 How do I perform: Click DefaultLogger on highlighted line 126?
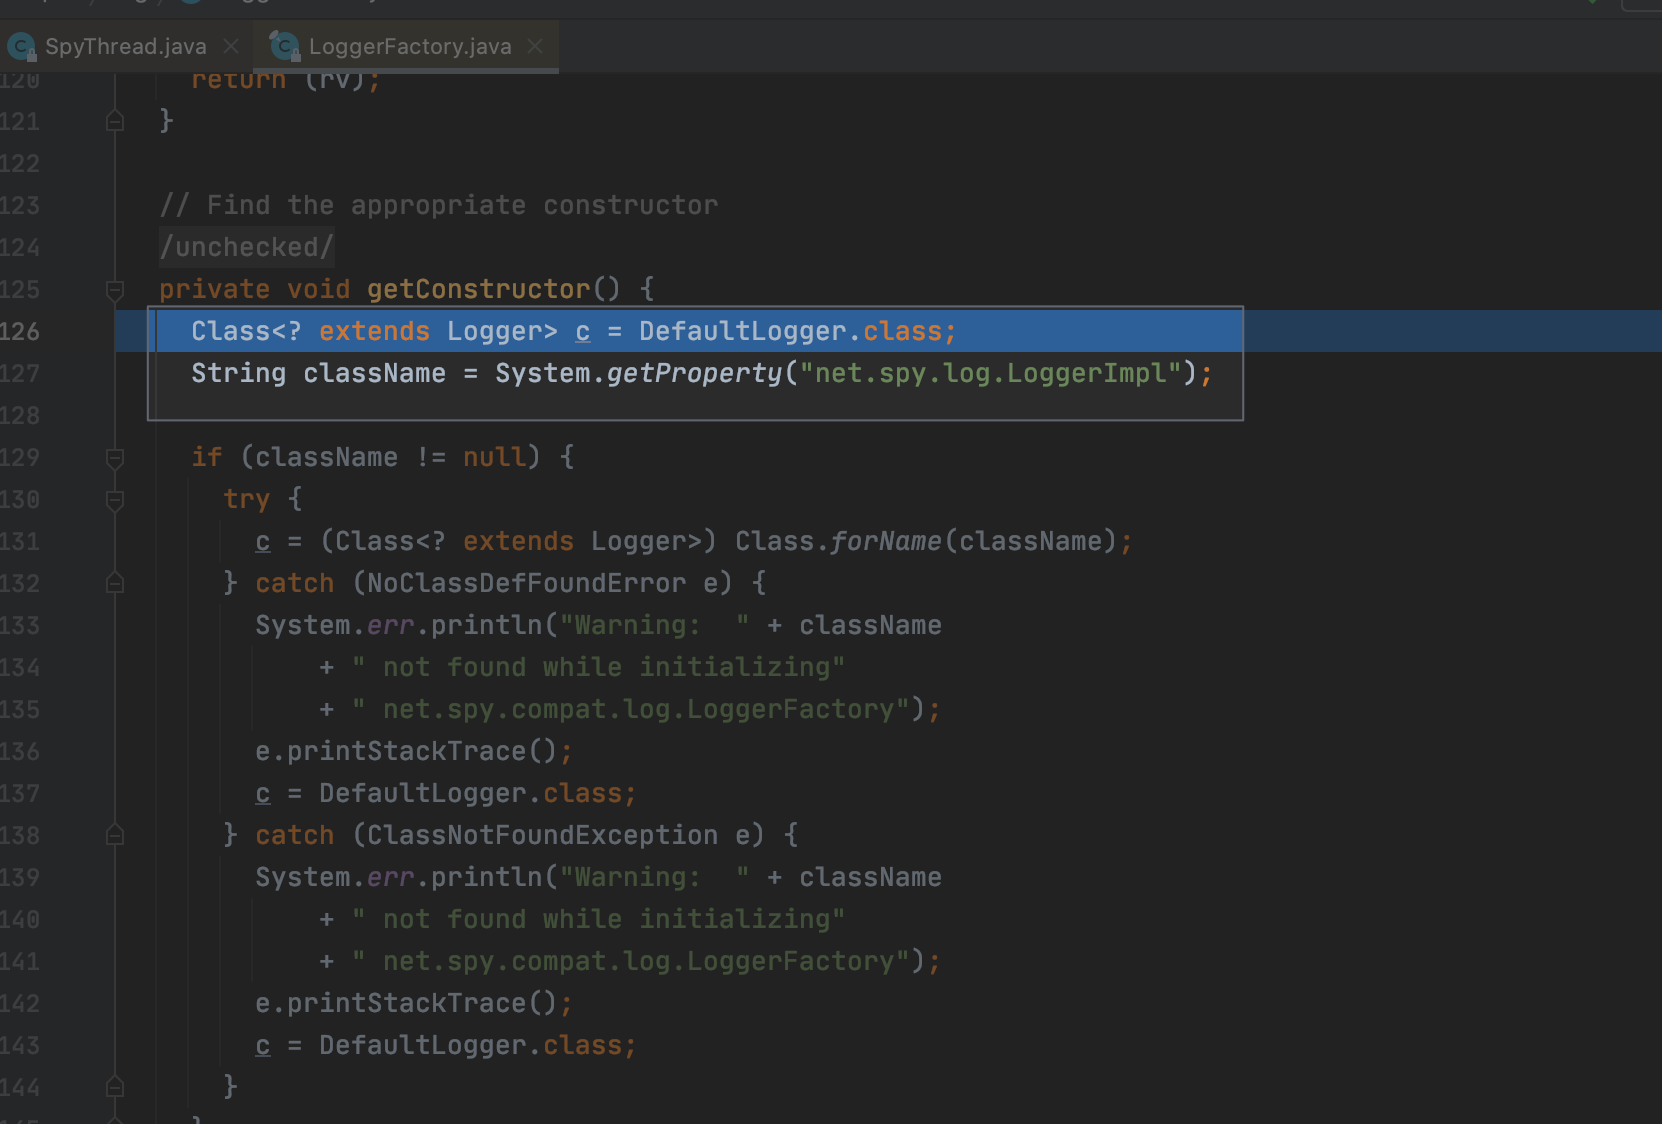[x=743, y=331]
